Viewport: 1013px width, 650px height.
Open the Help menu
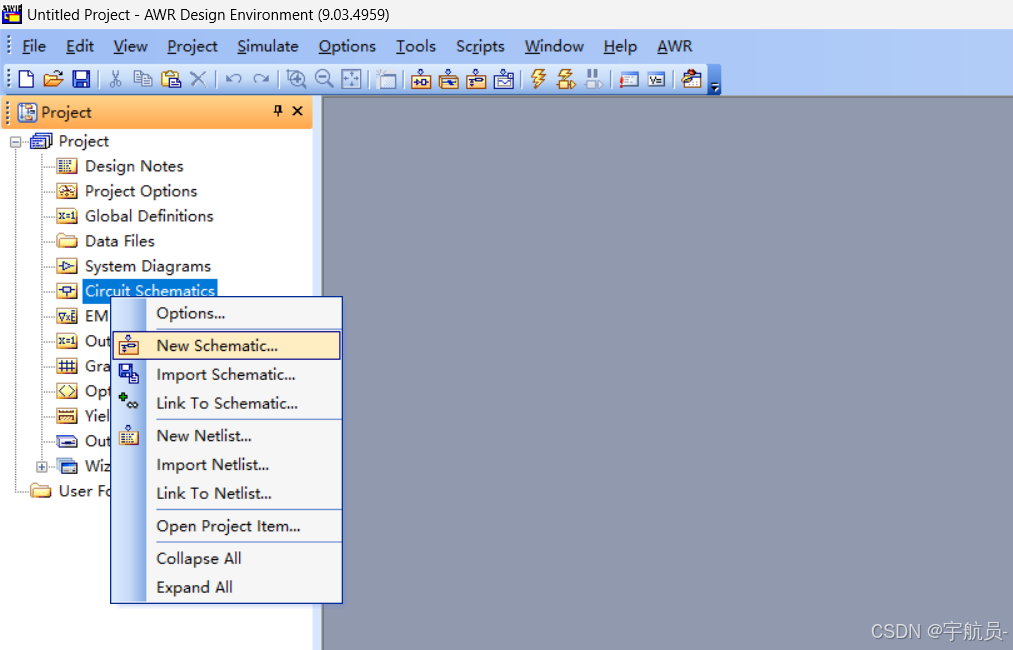coord(620,47)
